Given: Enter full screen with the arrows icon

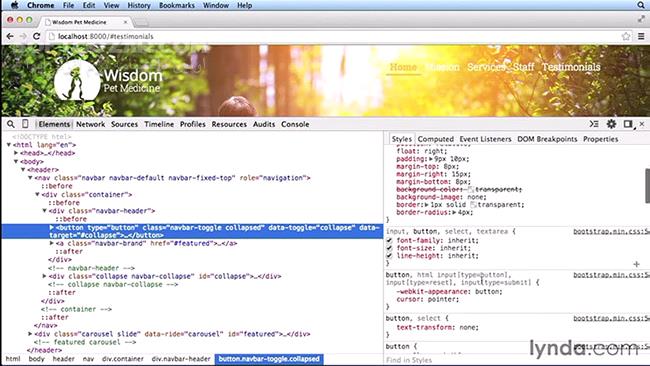Looking at the screenshot, I should [x=641, y=19].
